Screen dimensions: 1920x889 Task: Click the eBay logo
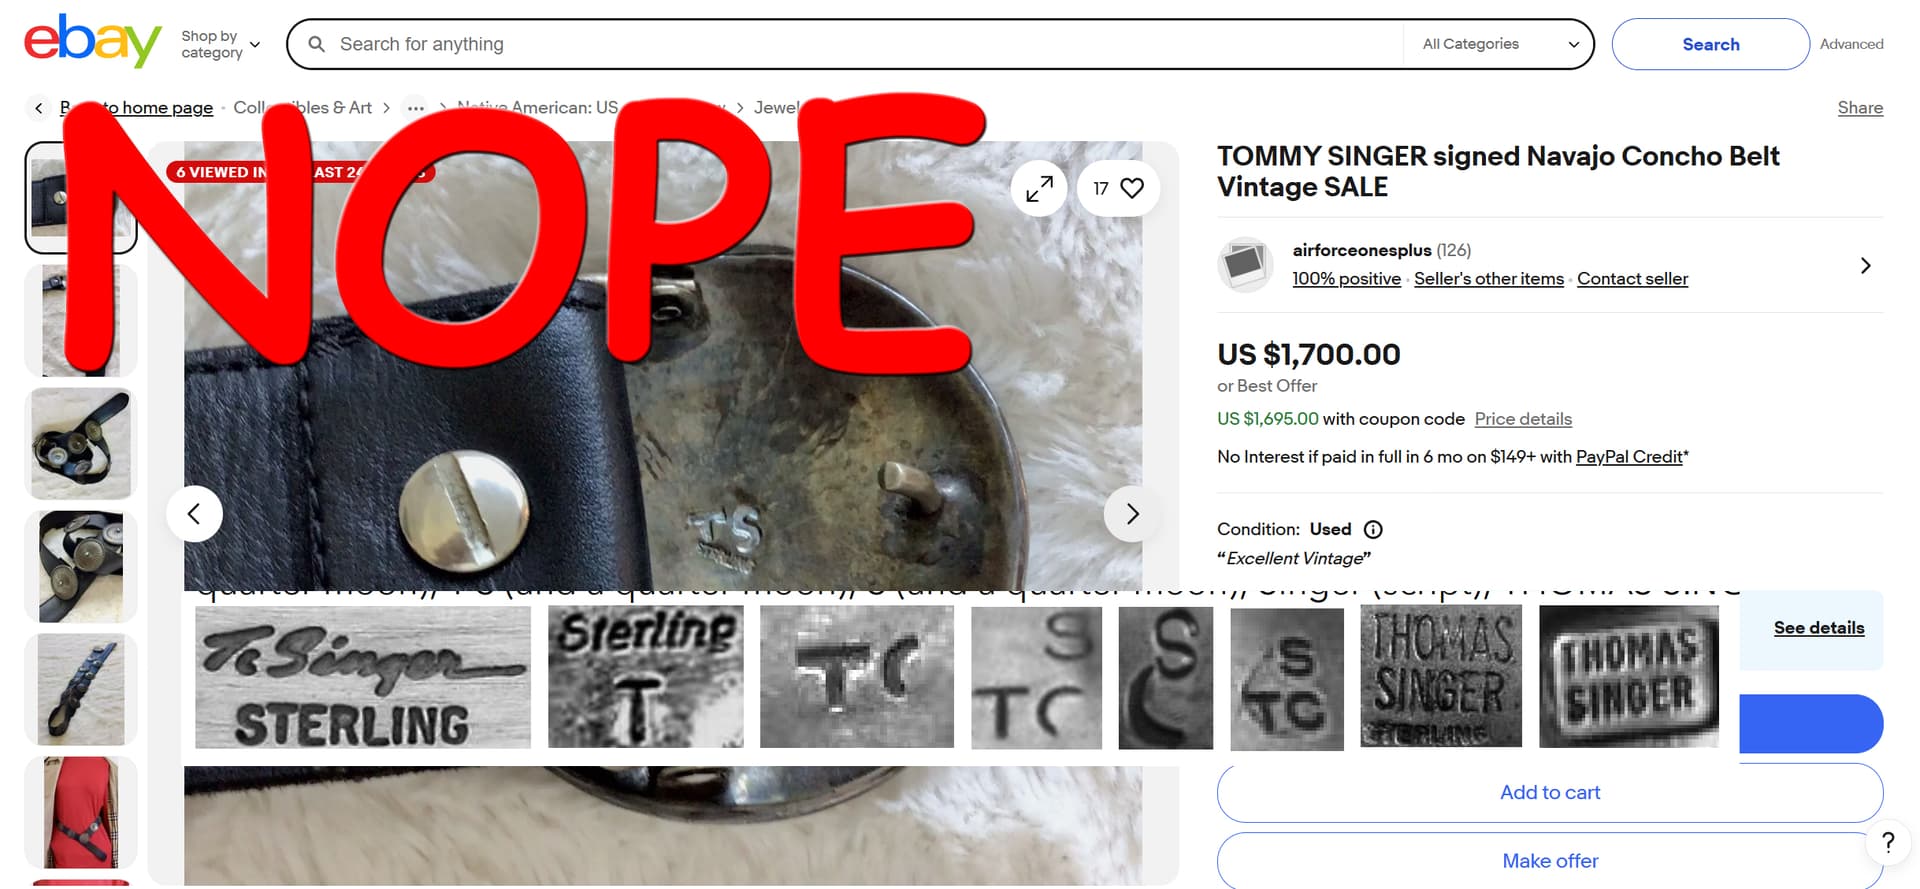[x=92, y=42]
